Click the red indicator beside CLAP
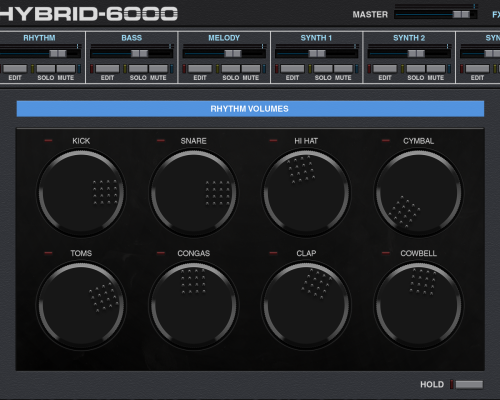The width and height of the screenshot is (500, 400). pos(273,253)
